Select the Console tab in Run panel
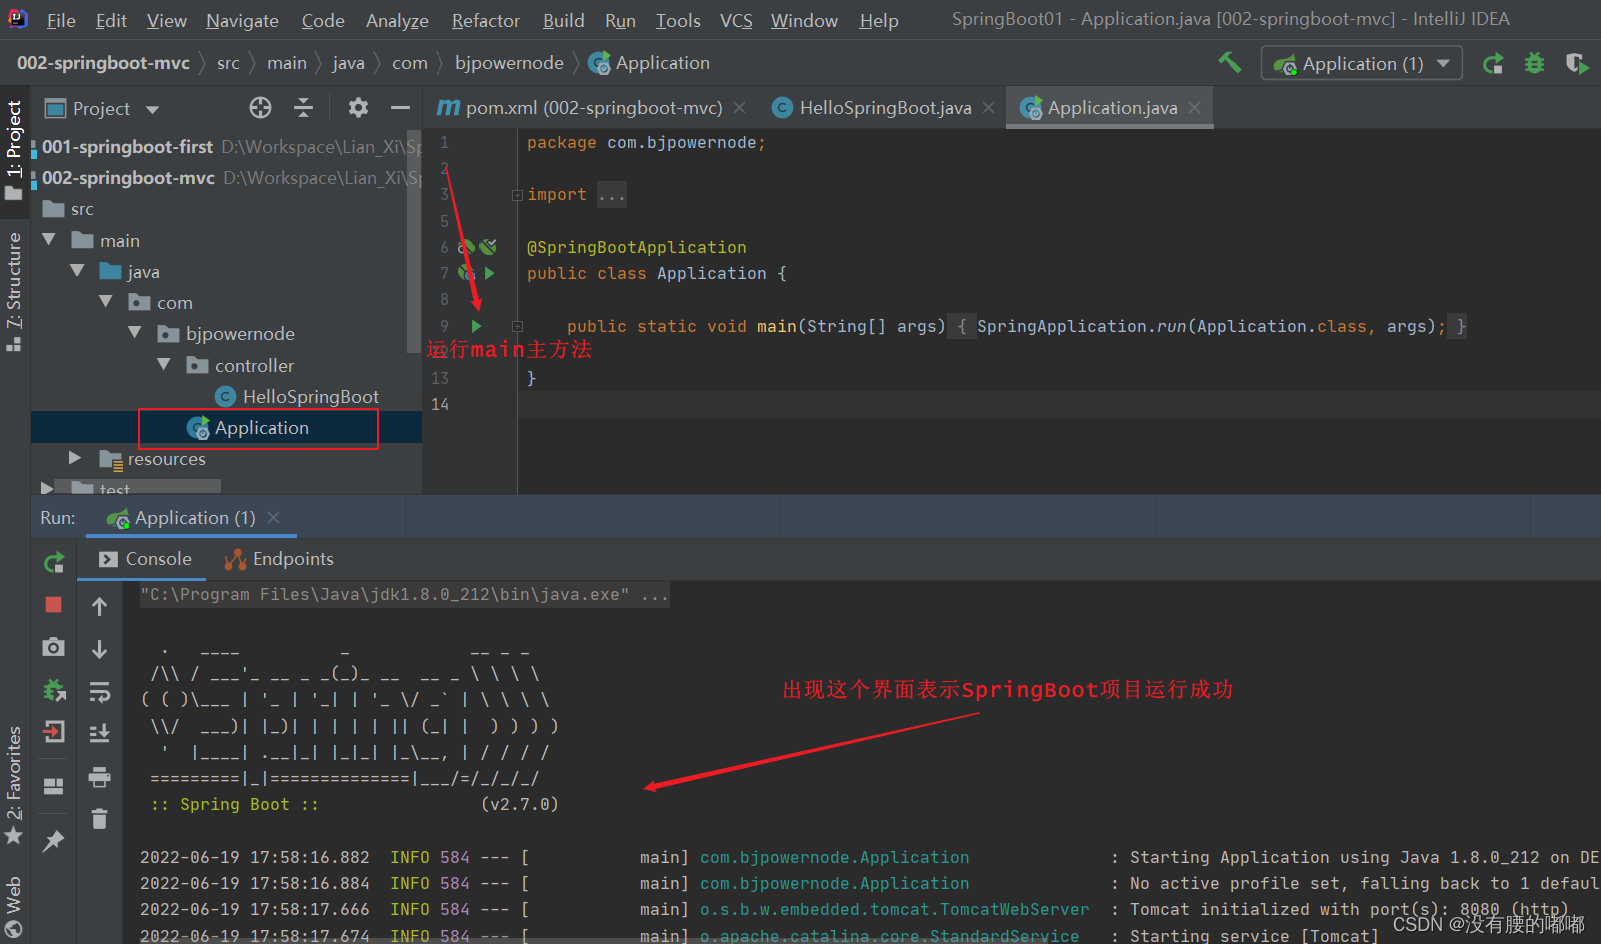1601x944 pixels. pos(145,559)
